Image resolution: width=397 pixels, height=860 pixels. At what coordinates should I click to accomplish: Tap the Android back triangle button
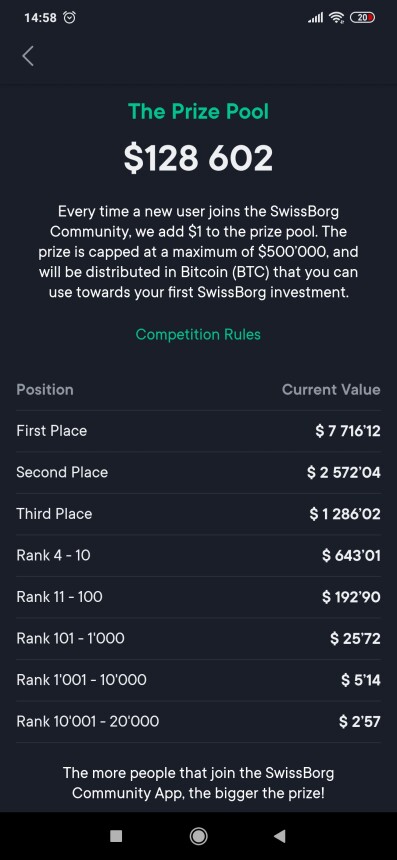click(280, 836)
